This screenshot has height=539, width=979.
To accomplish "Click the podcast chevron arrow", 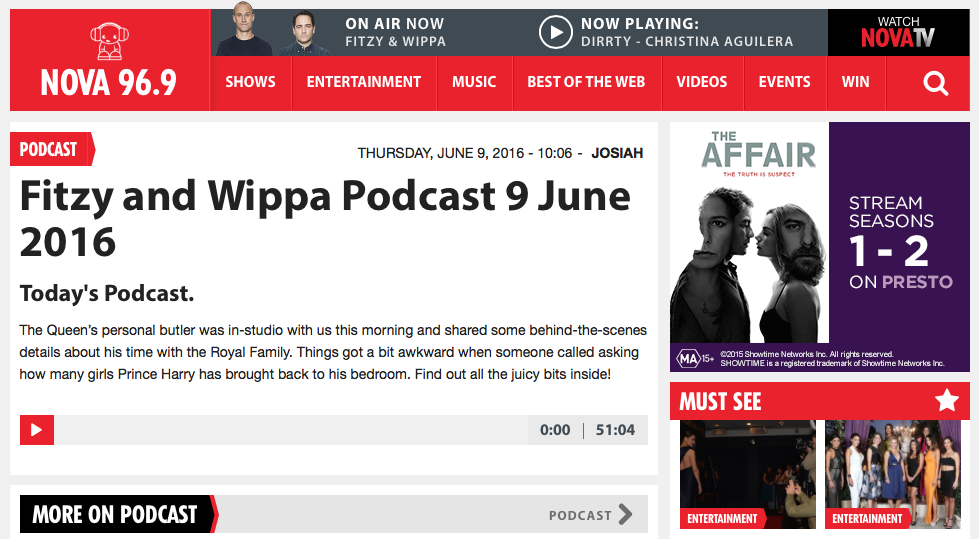I will 625,515.
